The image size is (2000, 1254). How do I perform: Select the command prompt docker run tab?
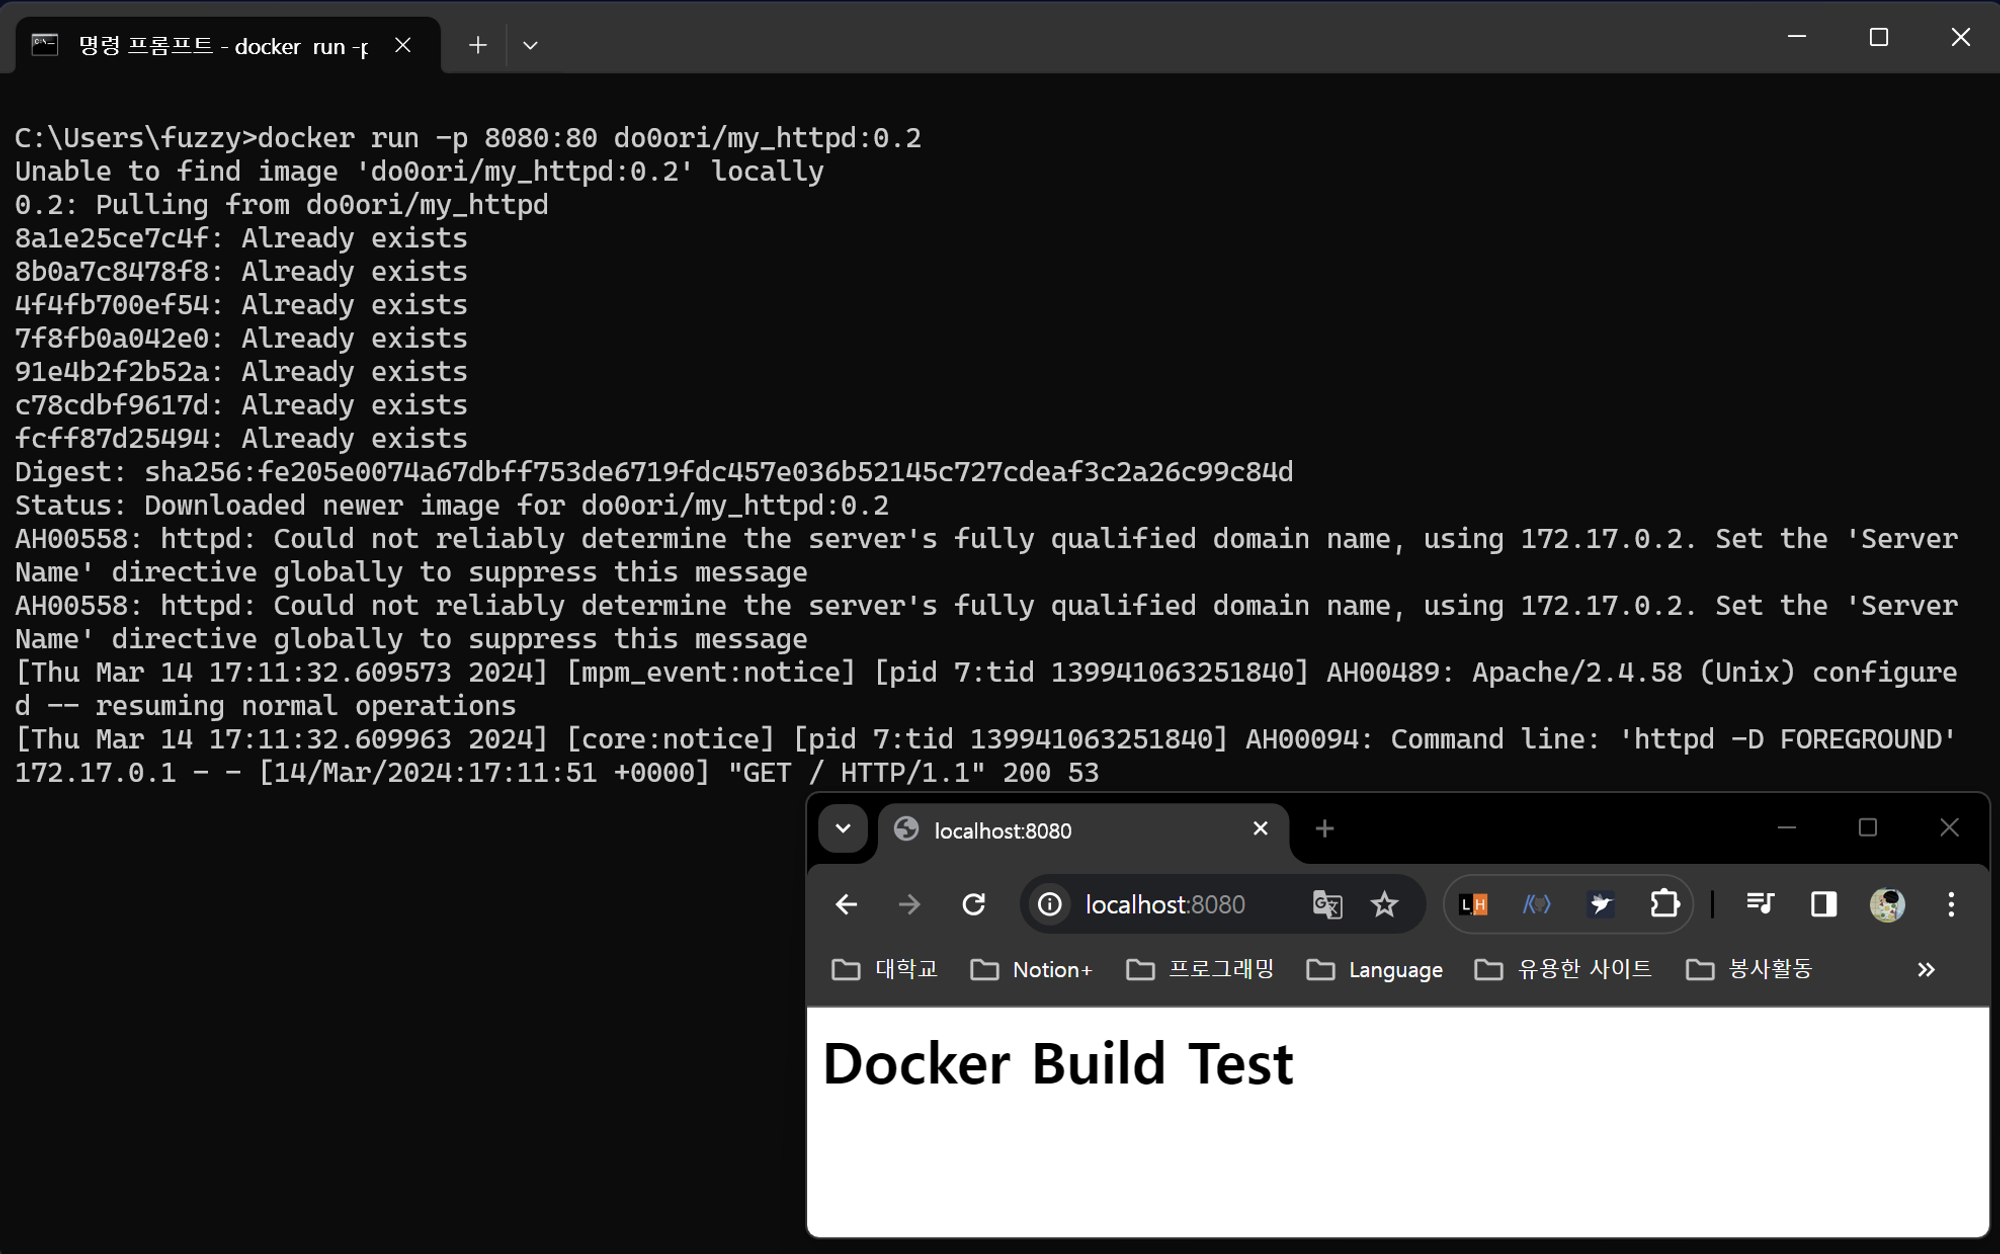pyautogui.click(x=228, y=45)
